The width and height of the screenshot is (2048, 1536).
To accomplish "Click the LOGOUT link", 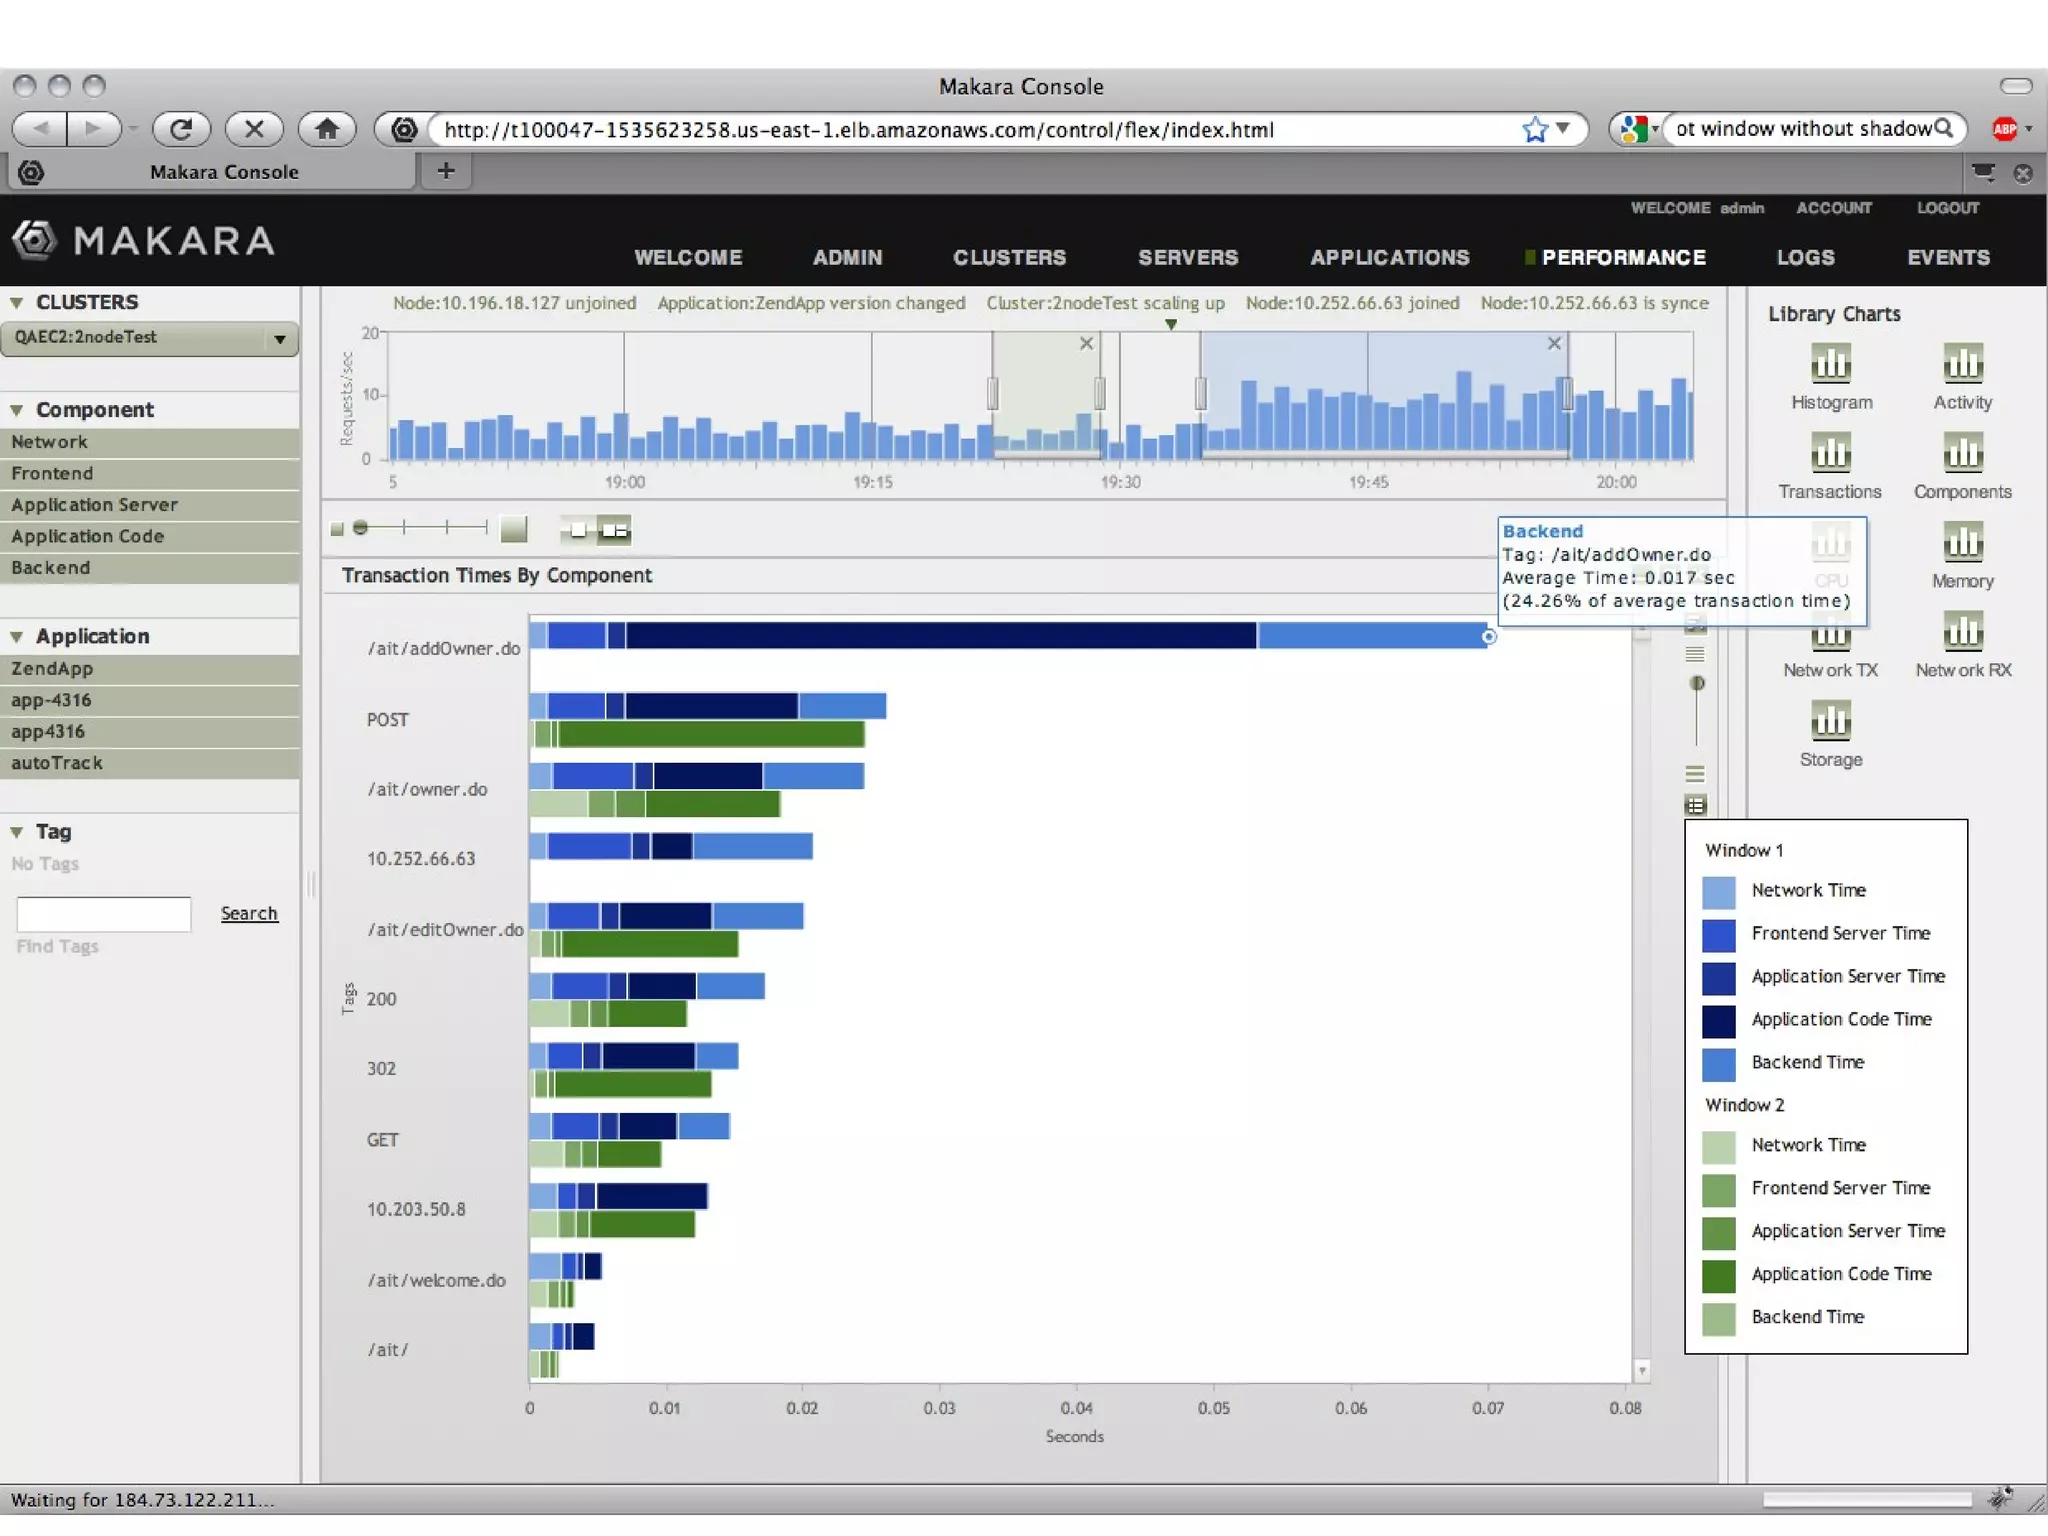I will (1947, 208).
